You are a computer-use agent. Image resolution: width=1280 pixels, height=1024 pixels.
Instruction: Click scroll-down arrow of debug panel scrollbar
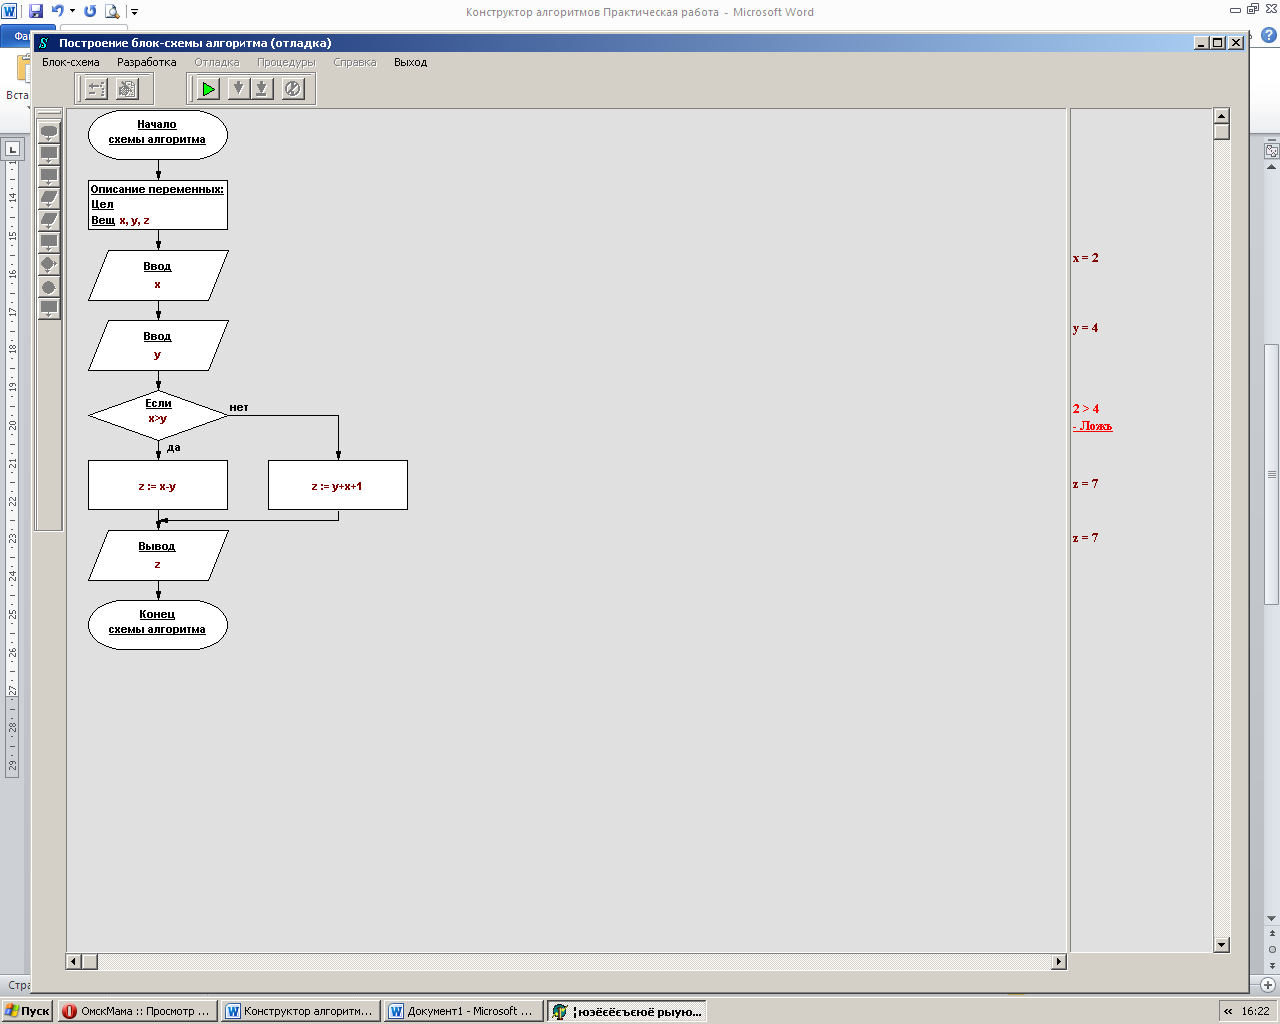pyautogui.click(x=1221, y=945)
